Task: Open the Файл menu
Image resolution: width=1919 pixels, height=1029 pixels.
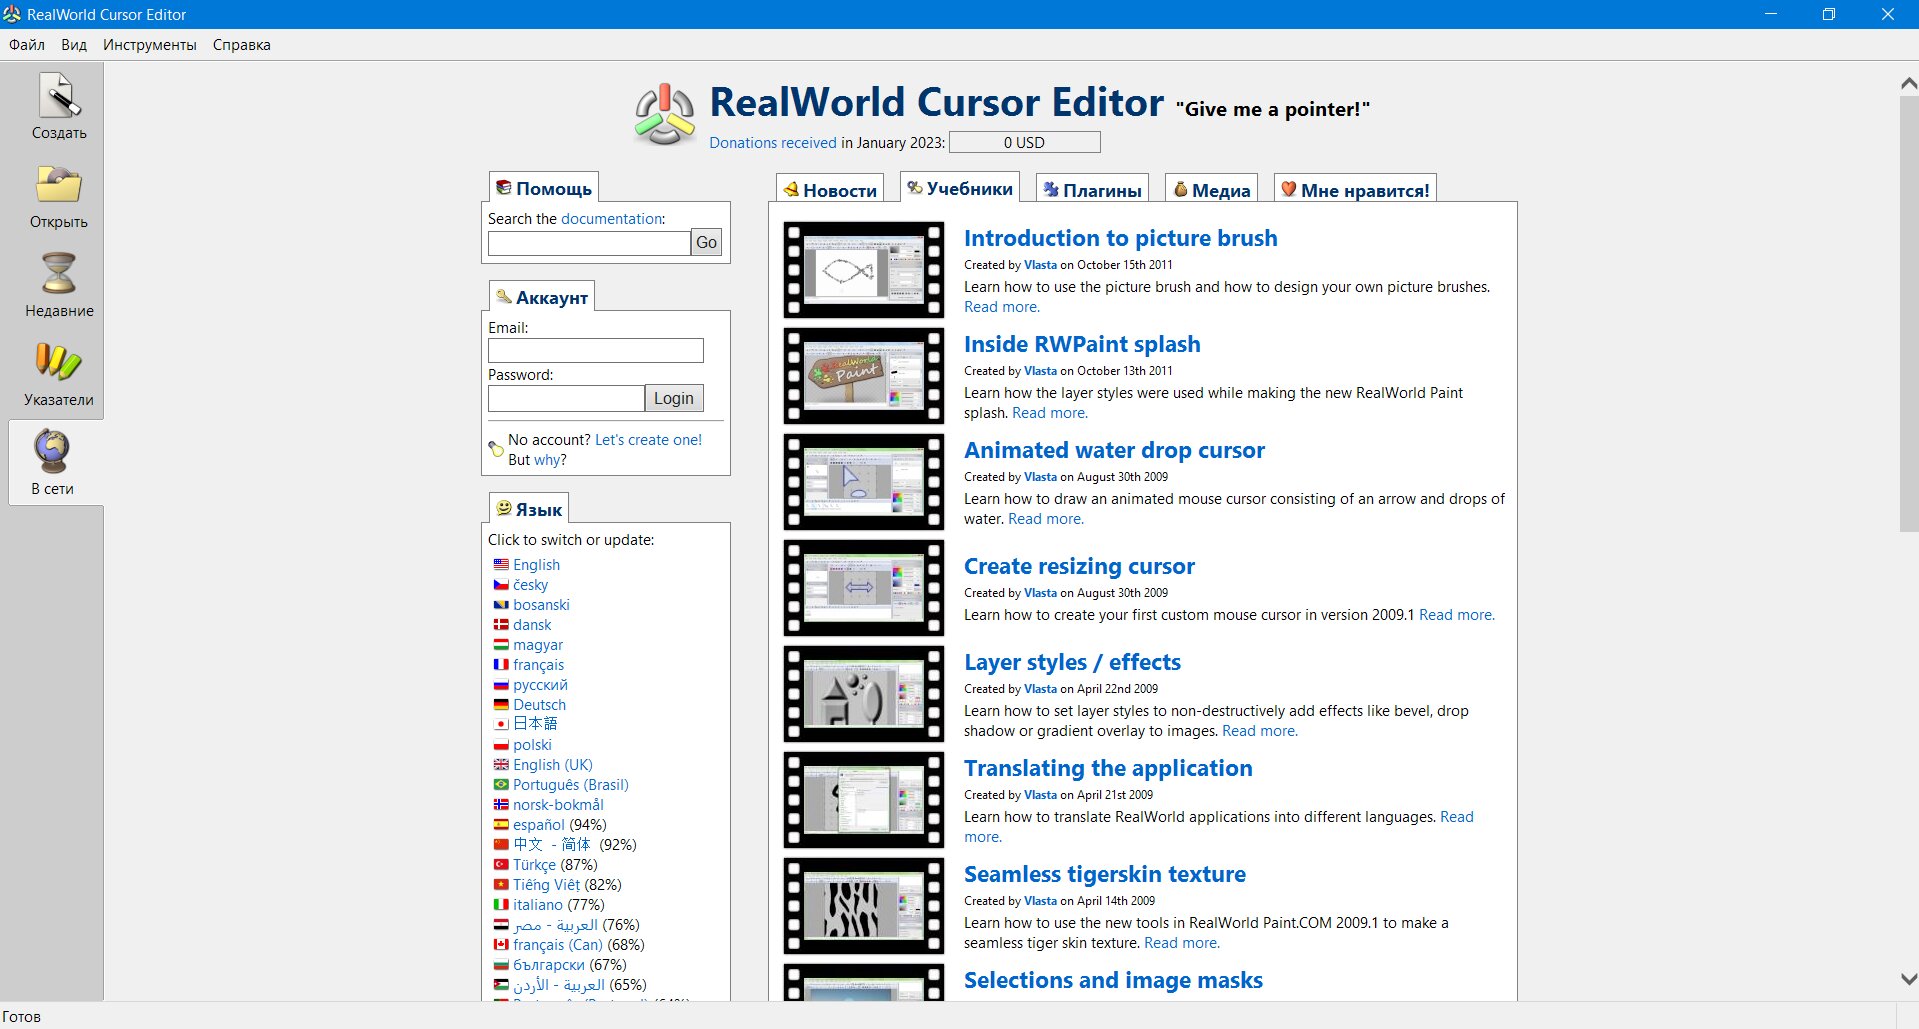Action: (x=27, y=45)
